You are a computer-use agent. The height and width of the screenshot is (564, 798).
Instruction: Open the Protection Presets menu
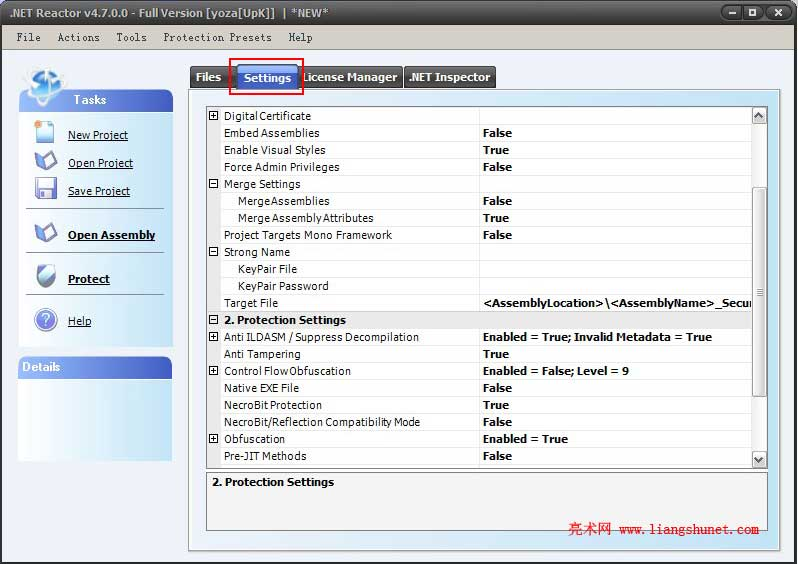coord(217,37)
